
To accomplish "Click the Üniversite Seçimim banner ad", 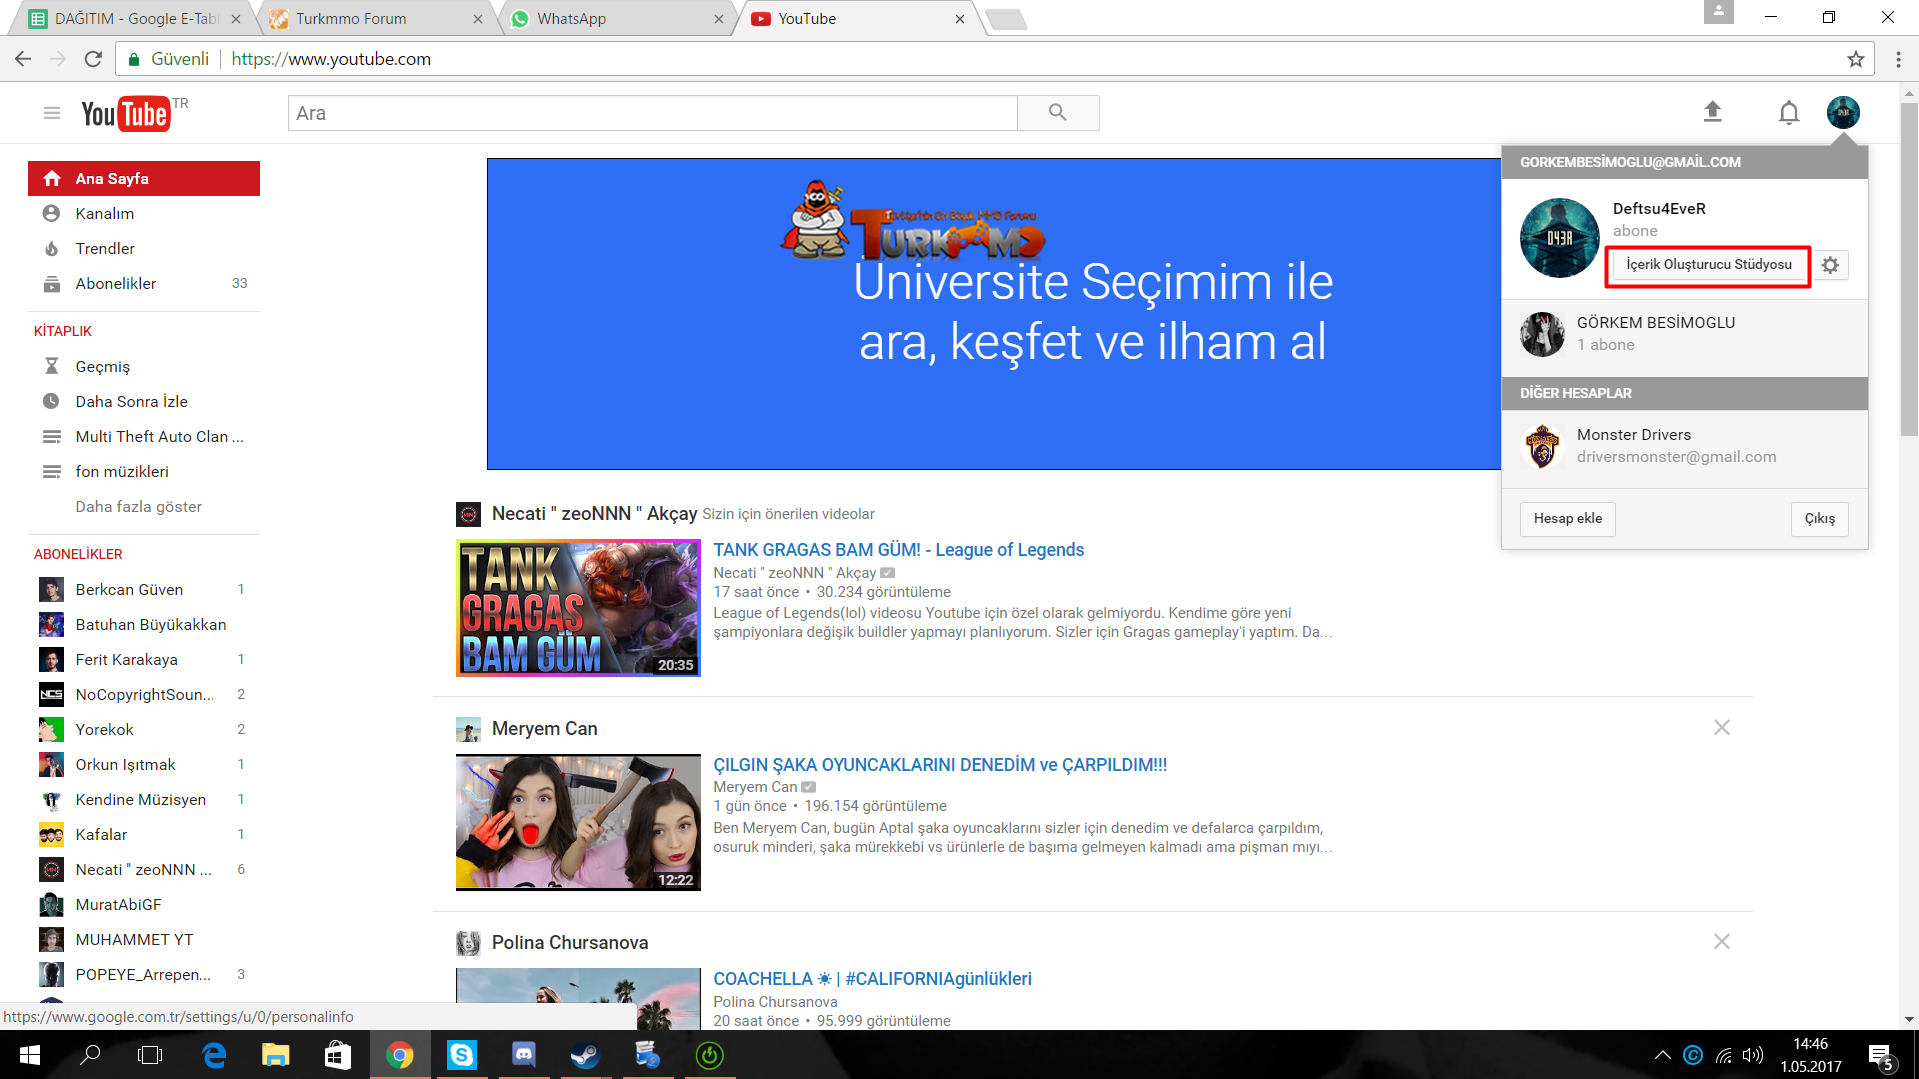I will click(x=994, y=314).
